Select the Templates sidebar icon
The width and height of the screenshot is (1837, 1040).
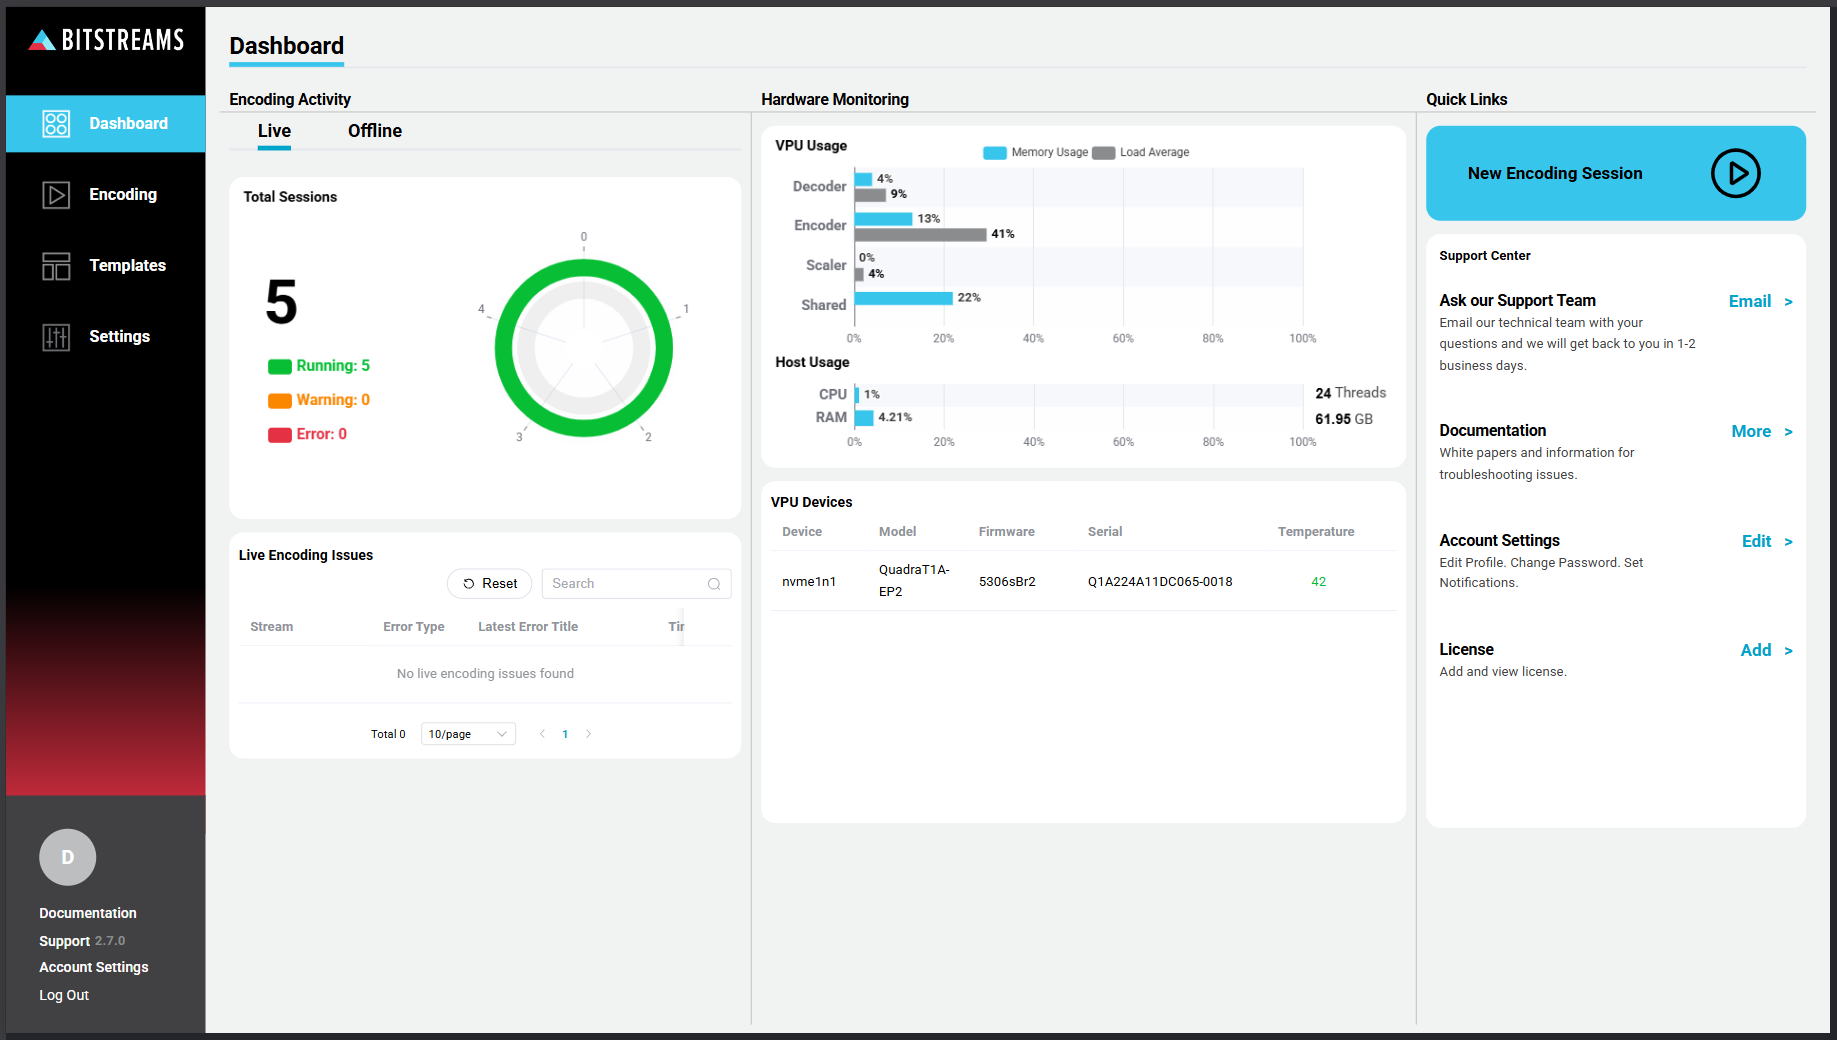tap(56, 266)
